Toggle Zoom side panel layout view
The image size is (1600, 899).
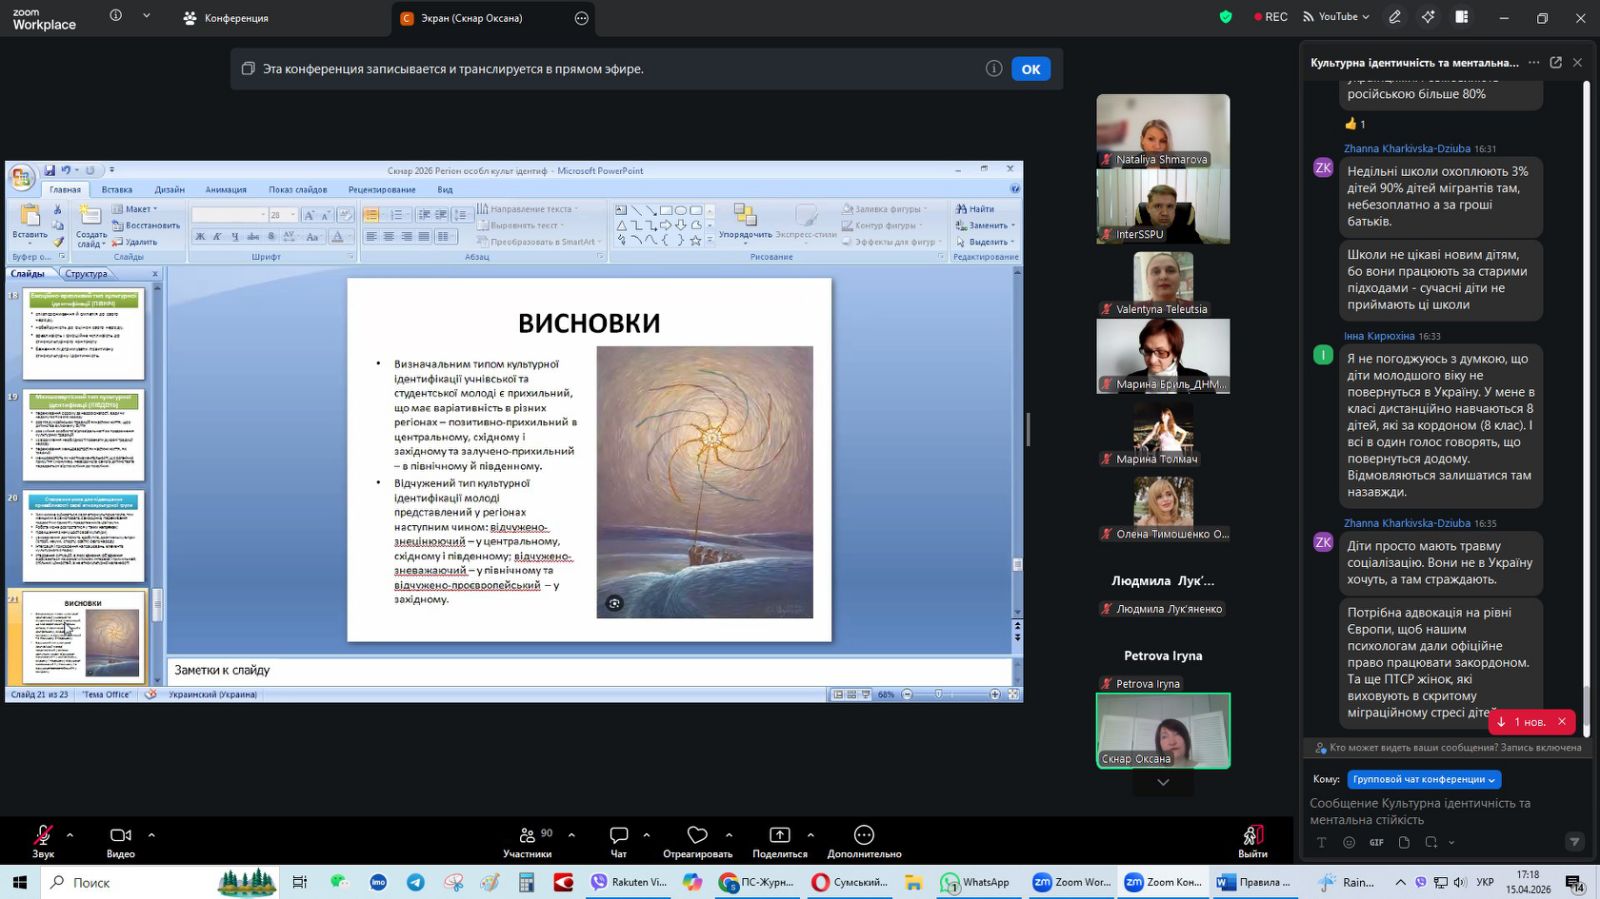click(1461, 17)
